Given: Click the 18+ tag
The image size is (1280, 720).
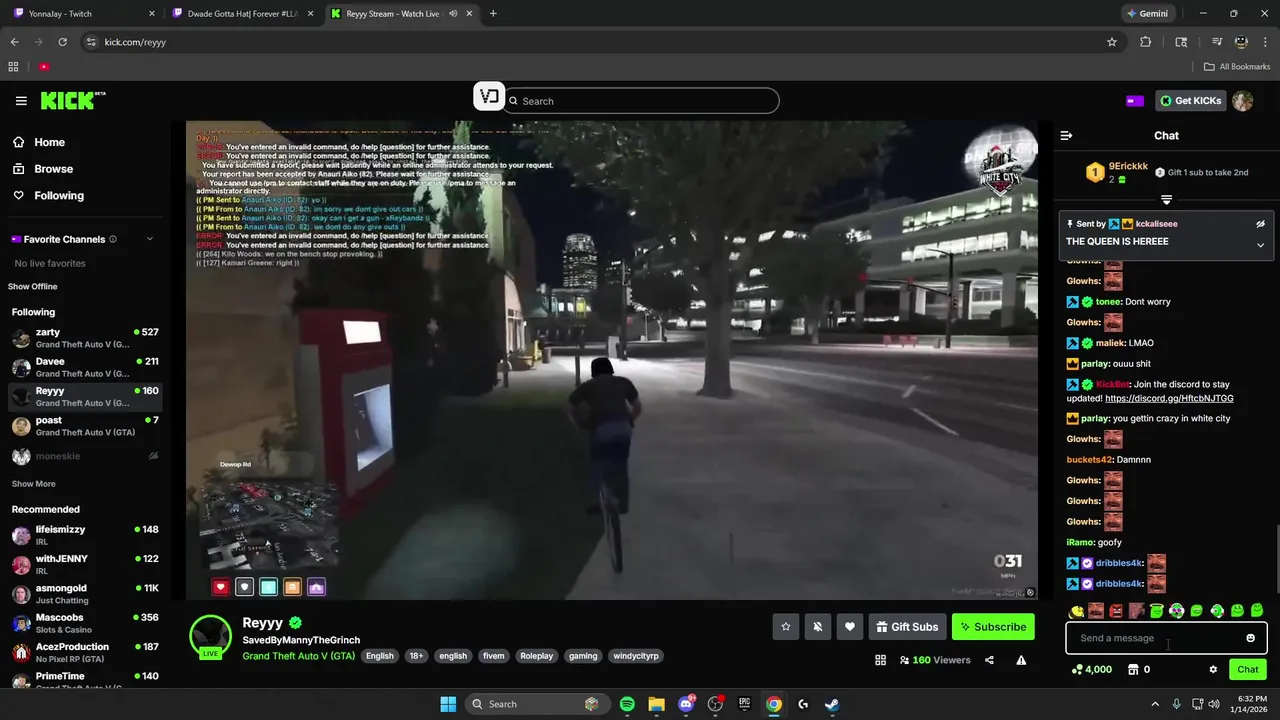Looking at the screenshot, I should [416, 656].
